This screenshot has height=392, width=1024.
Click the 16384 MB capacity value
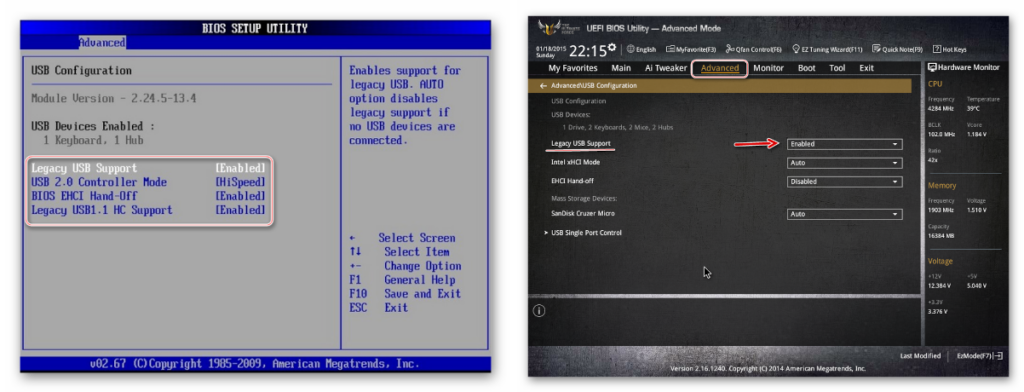point(941,236)
